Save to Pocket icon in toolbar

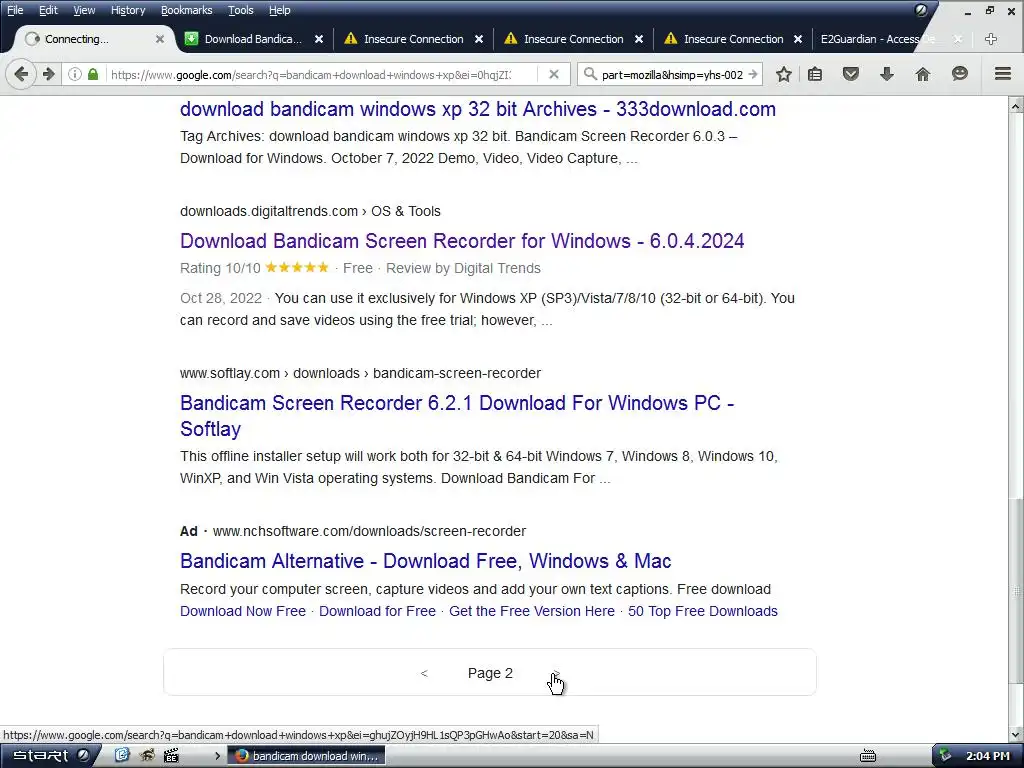[851, 74]
